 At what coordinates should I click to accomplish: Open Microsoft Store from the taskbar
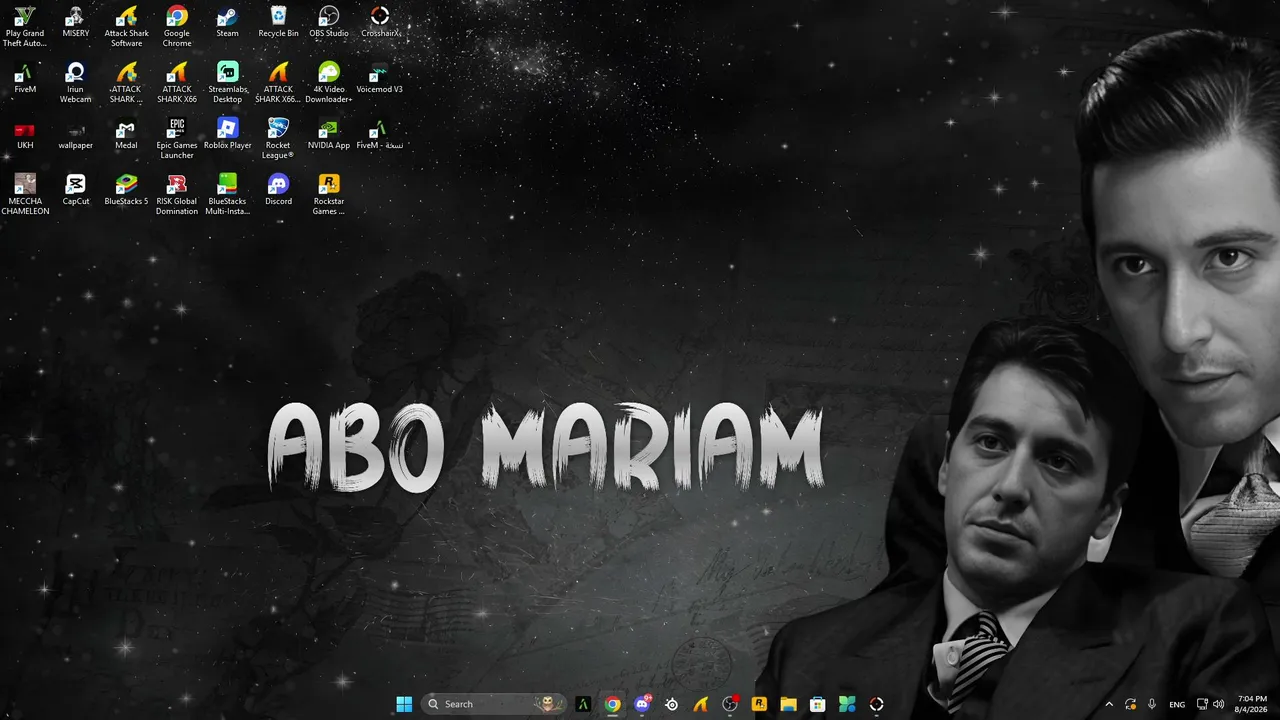[818, 704]
